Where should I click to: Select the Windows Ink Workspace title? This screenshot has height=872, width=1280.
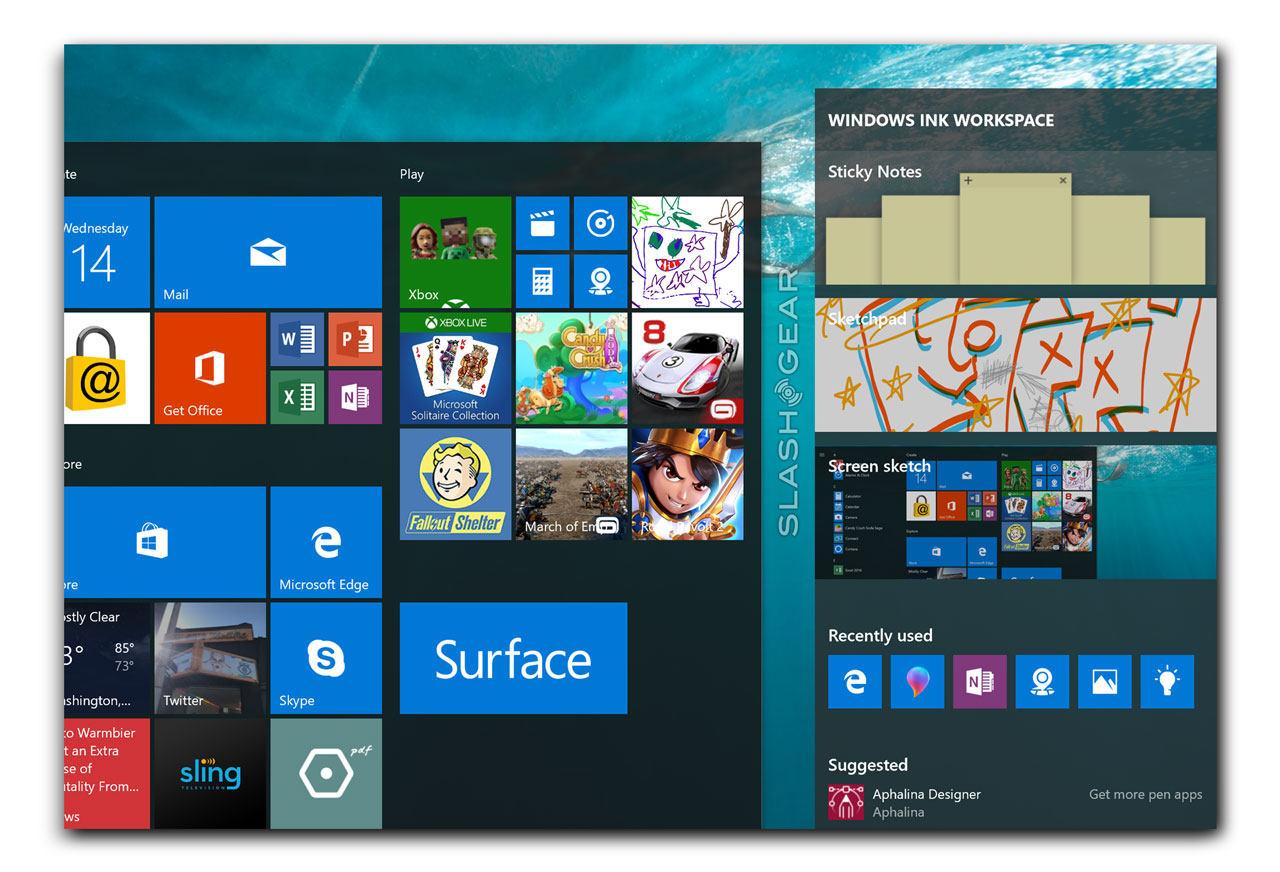click(x=941, y=120)
